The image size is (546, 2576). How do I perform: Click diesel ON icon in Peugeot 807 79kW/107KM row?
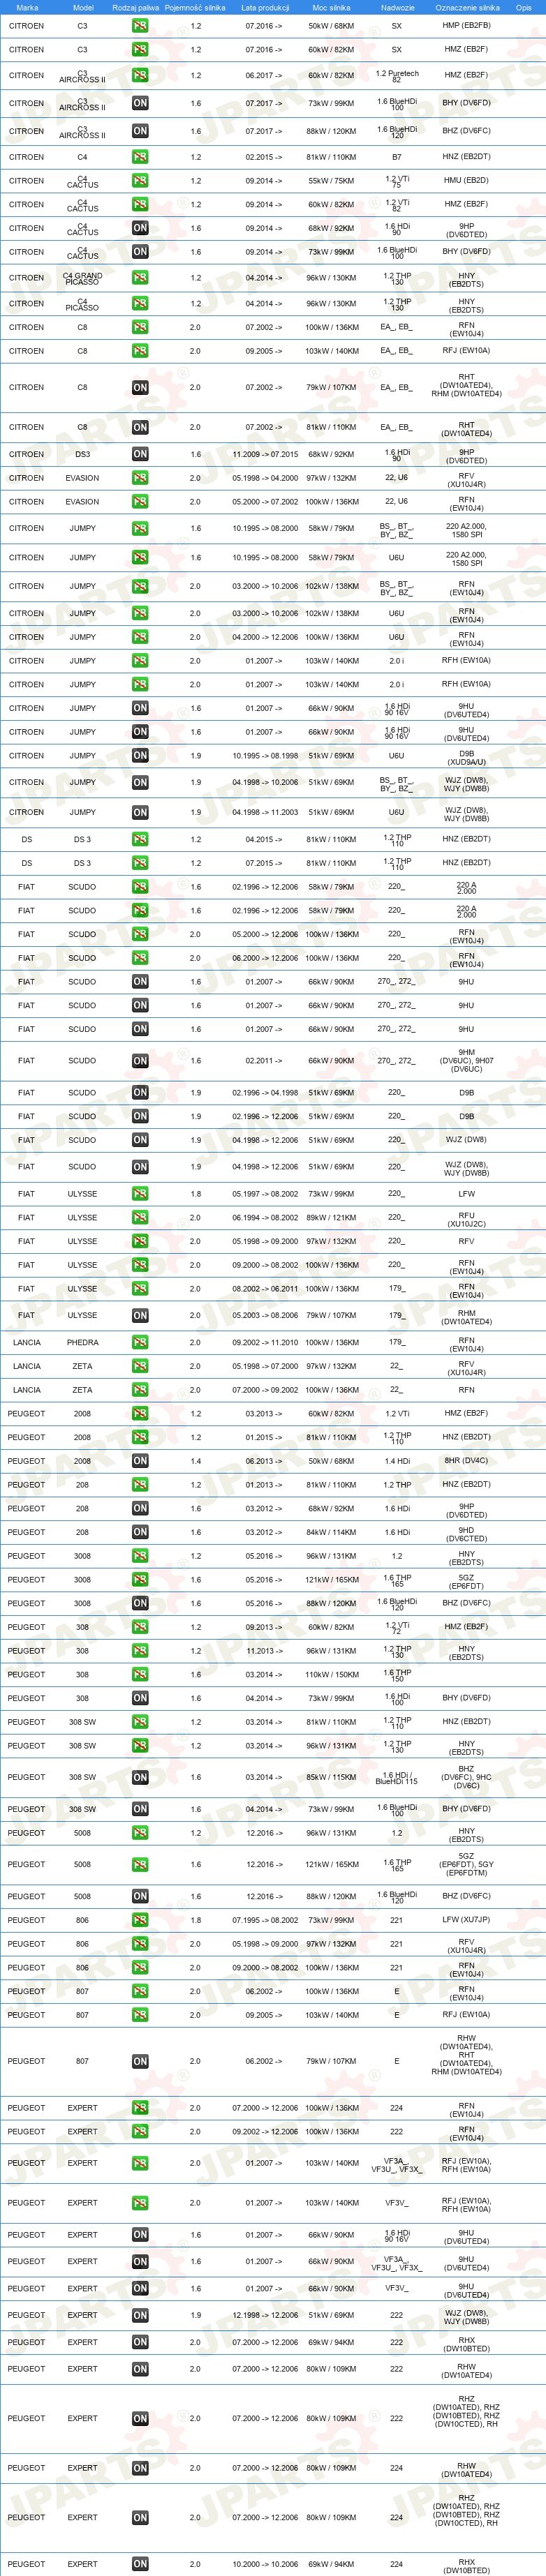pyautogui.click(x=140, y=2062)
